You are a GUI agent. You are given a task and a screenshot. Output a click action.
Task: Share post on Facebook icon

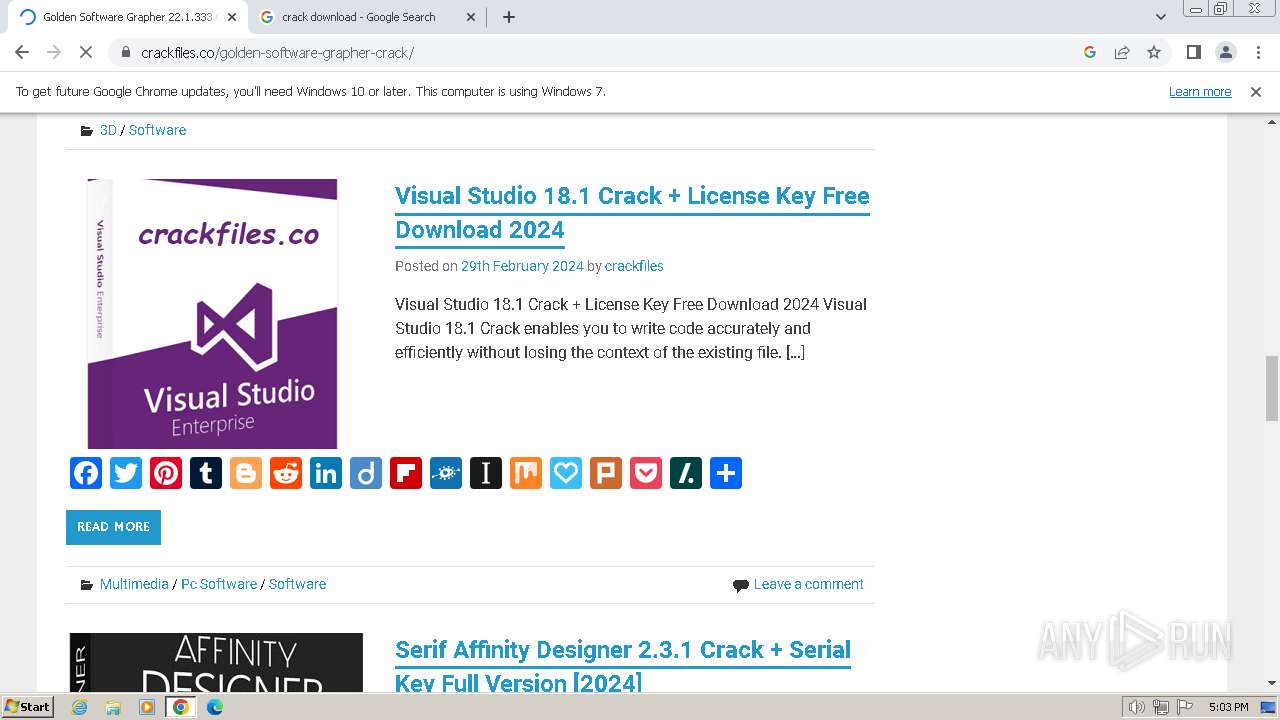point(86,473)
